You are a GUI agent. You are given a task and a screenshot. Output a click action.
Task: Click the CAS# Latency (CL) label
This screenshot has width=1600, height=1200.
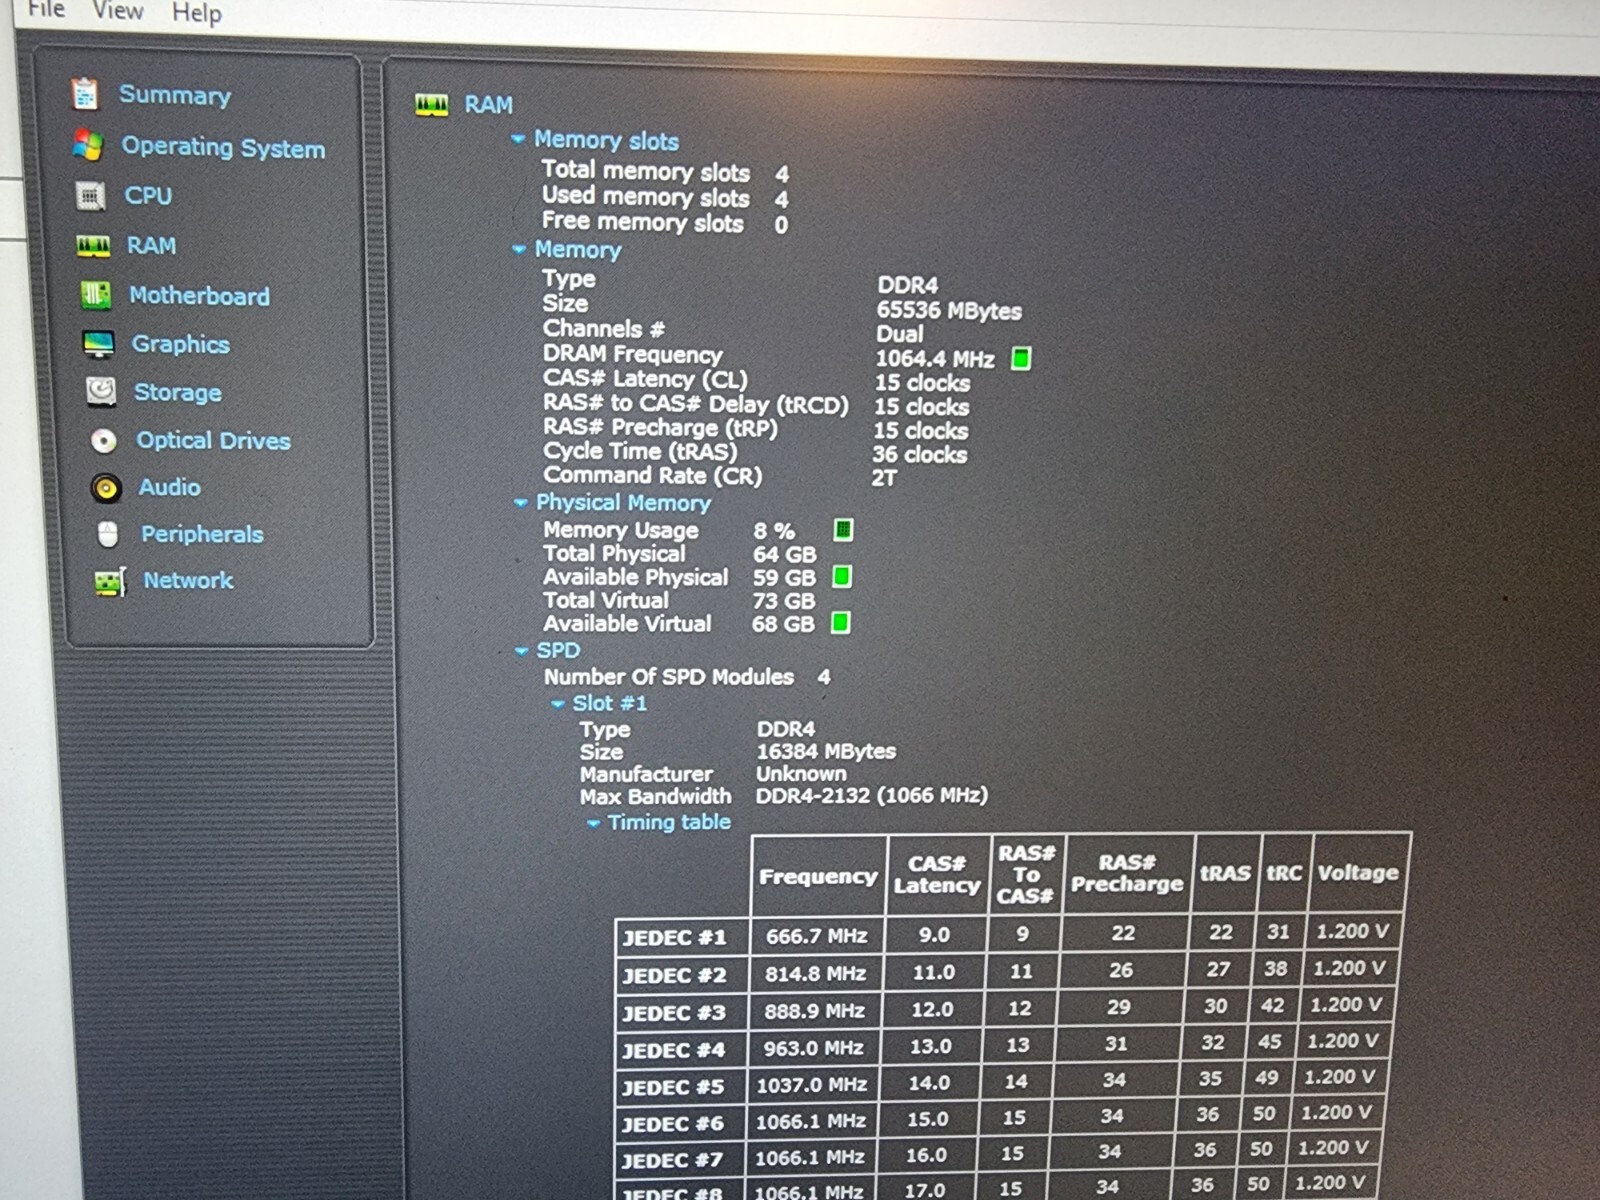pyautogui.click(x=645, y=379)
